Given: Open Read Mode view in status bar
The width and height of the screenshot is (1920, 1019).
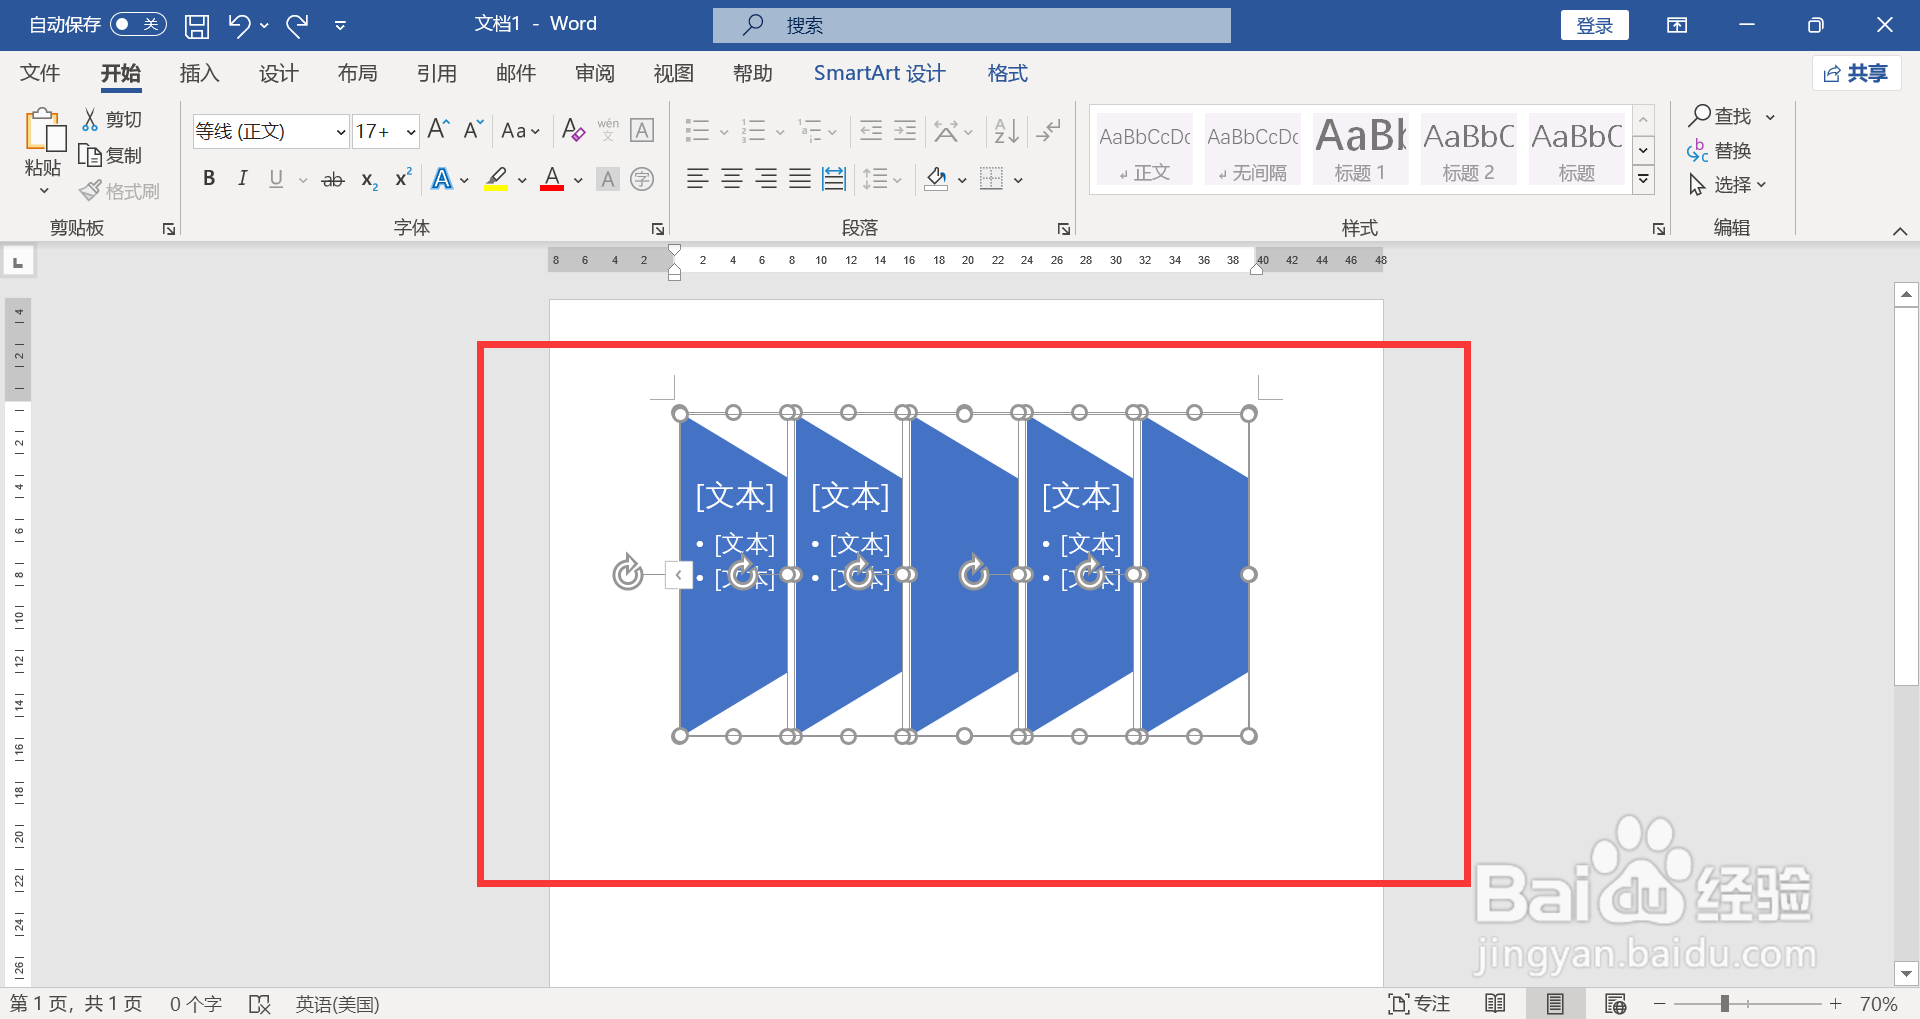Looking at the screenshot, I should [x=1495, y=1003].
